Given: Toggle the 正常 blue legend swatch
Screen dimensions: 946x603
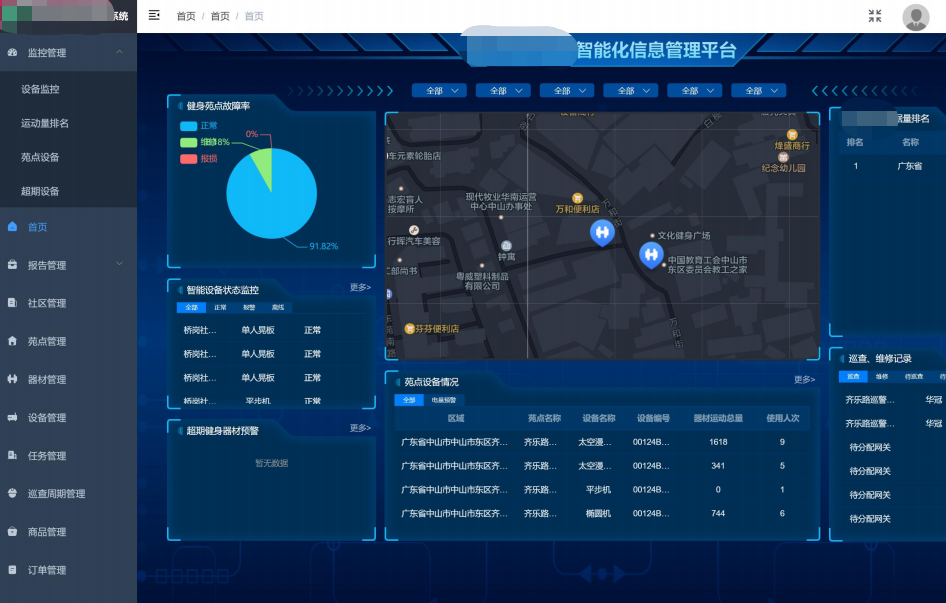Looking at the screenshot, I should pos(189,126).
